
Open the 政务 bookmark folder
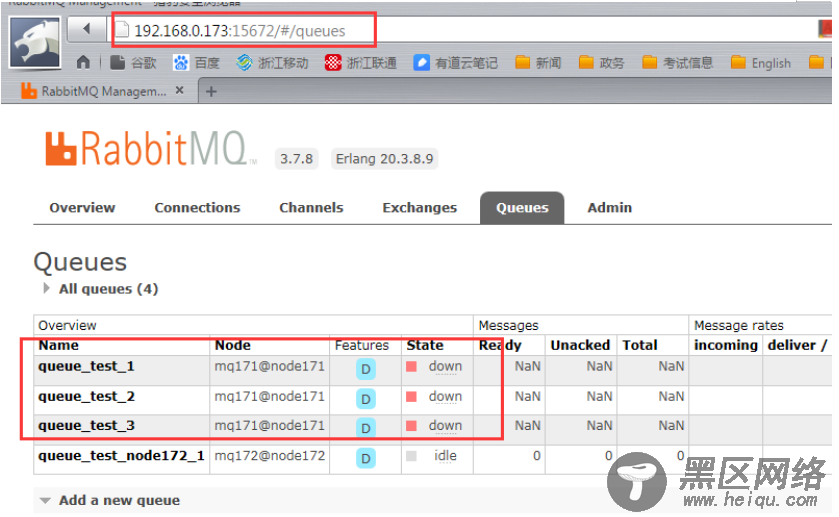[601, 63]
